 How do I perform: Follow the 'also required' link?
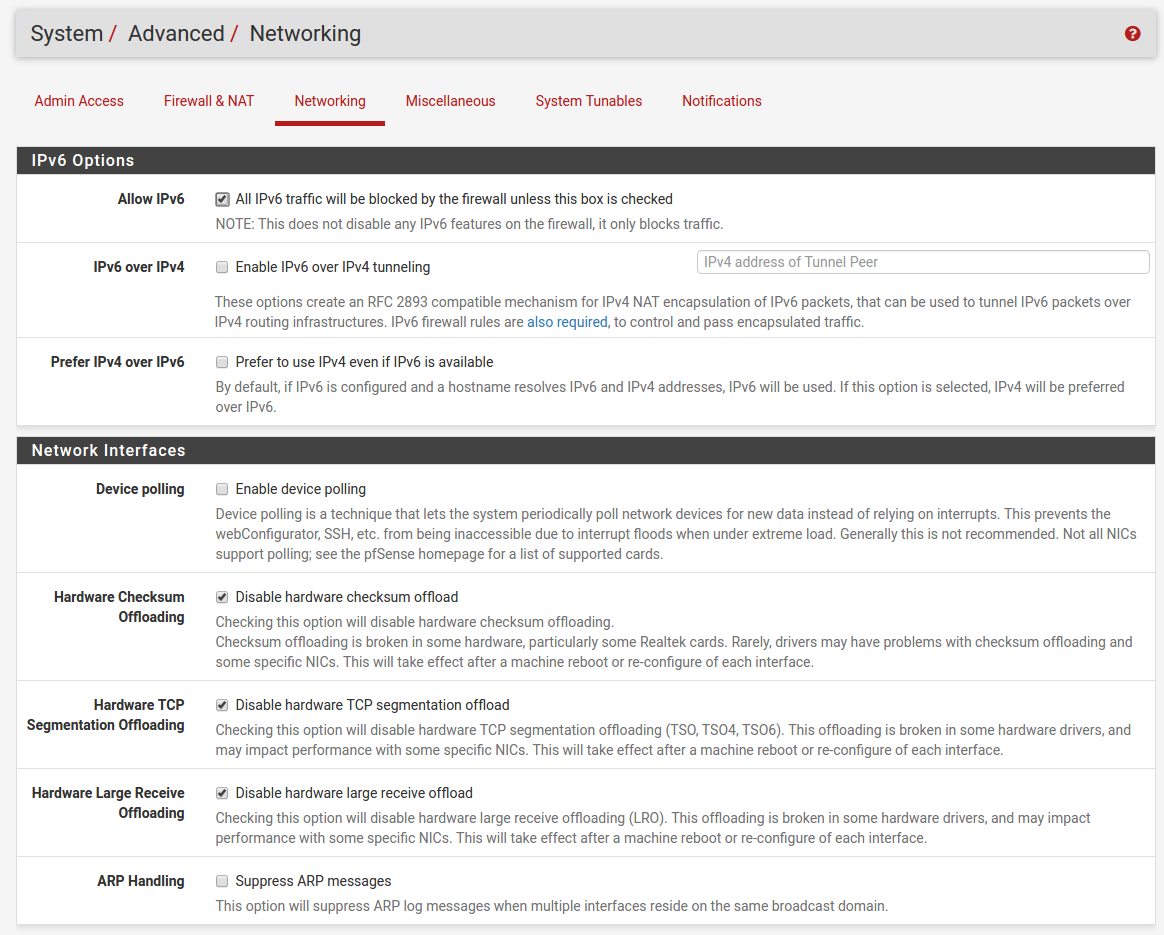click(567, 322)
